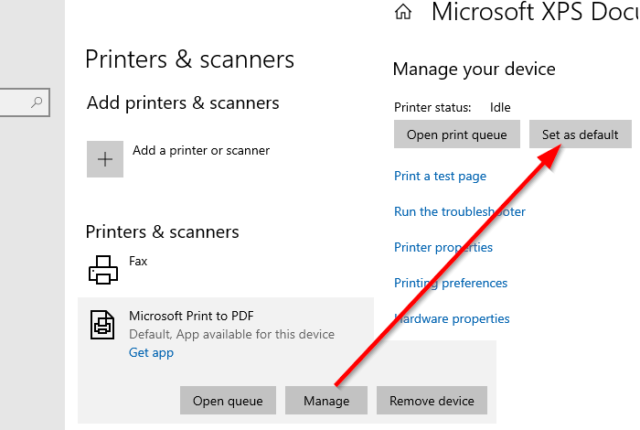Run the troubleshooter link
Viewport: 640px width, 430px height.
point(459,211)
